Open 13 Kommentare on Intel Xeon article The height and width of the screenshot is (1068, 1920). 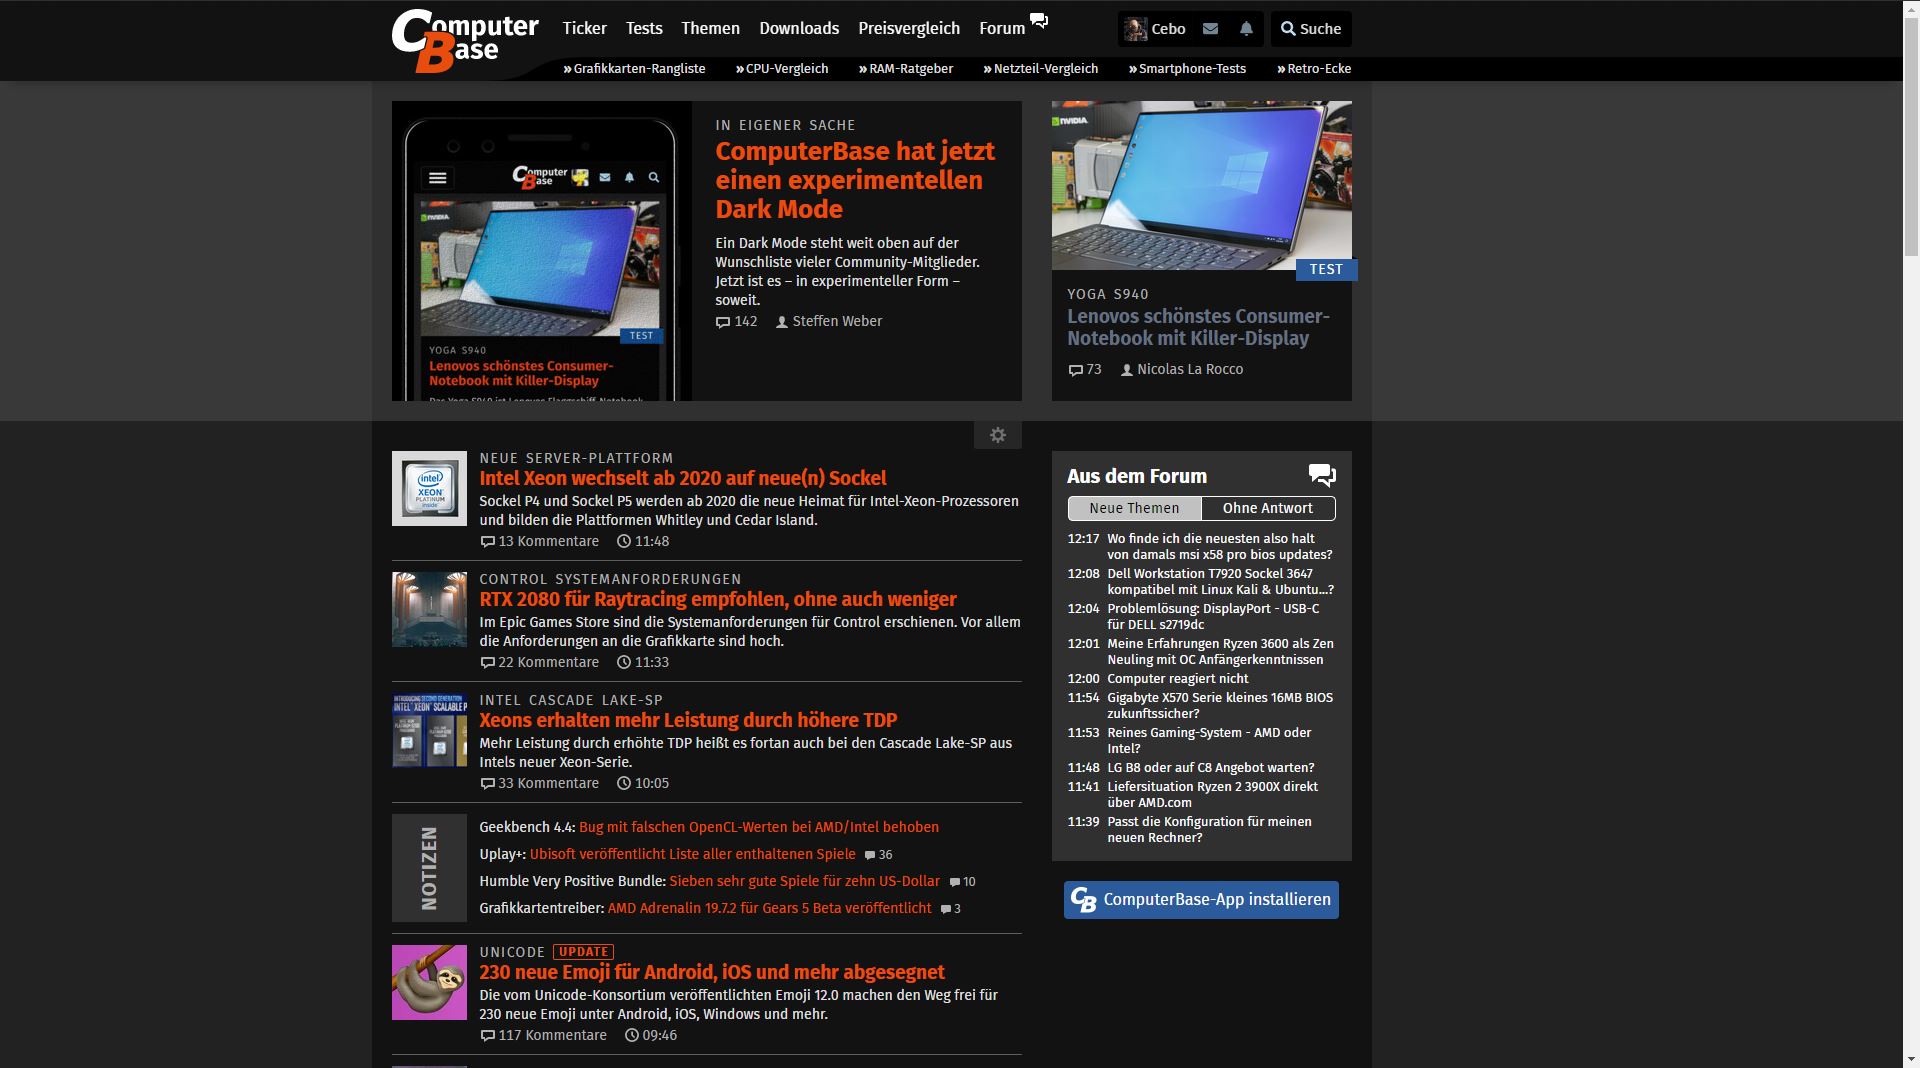coord(540,541)
